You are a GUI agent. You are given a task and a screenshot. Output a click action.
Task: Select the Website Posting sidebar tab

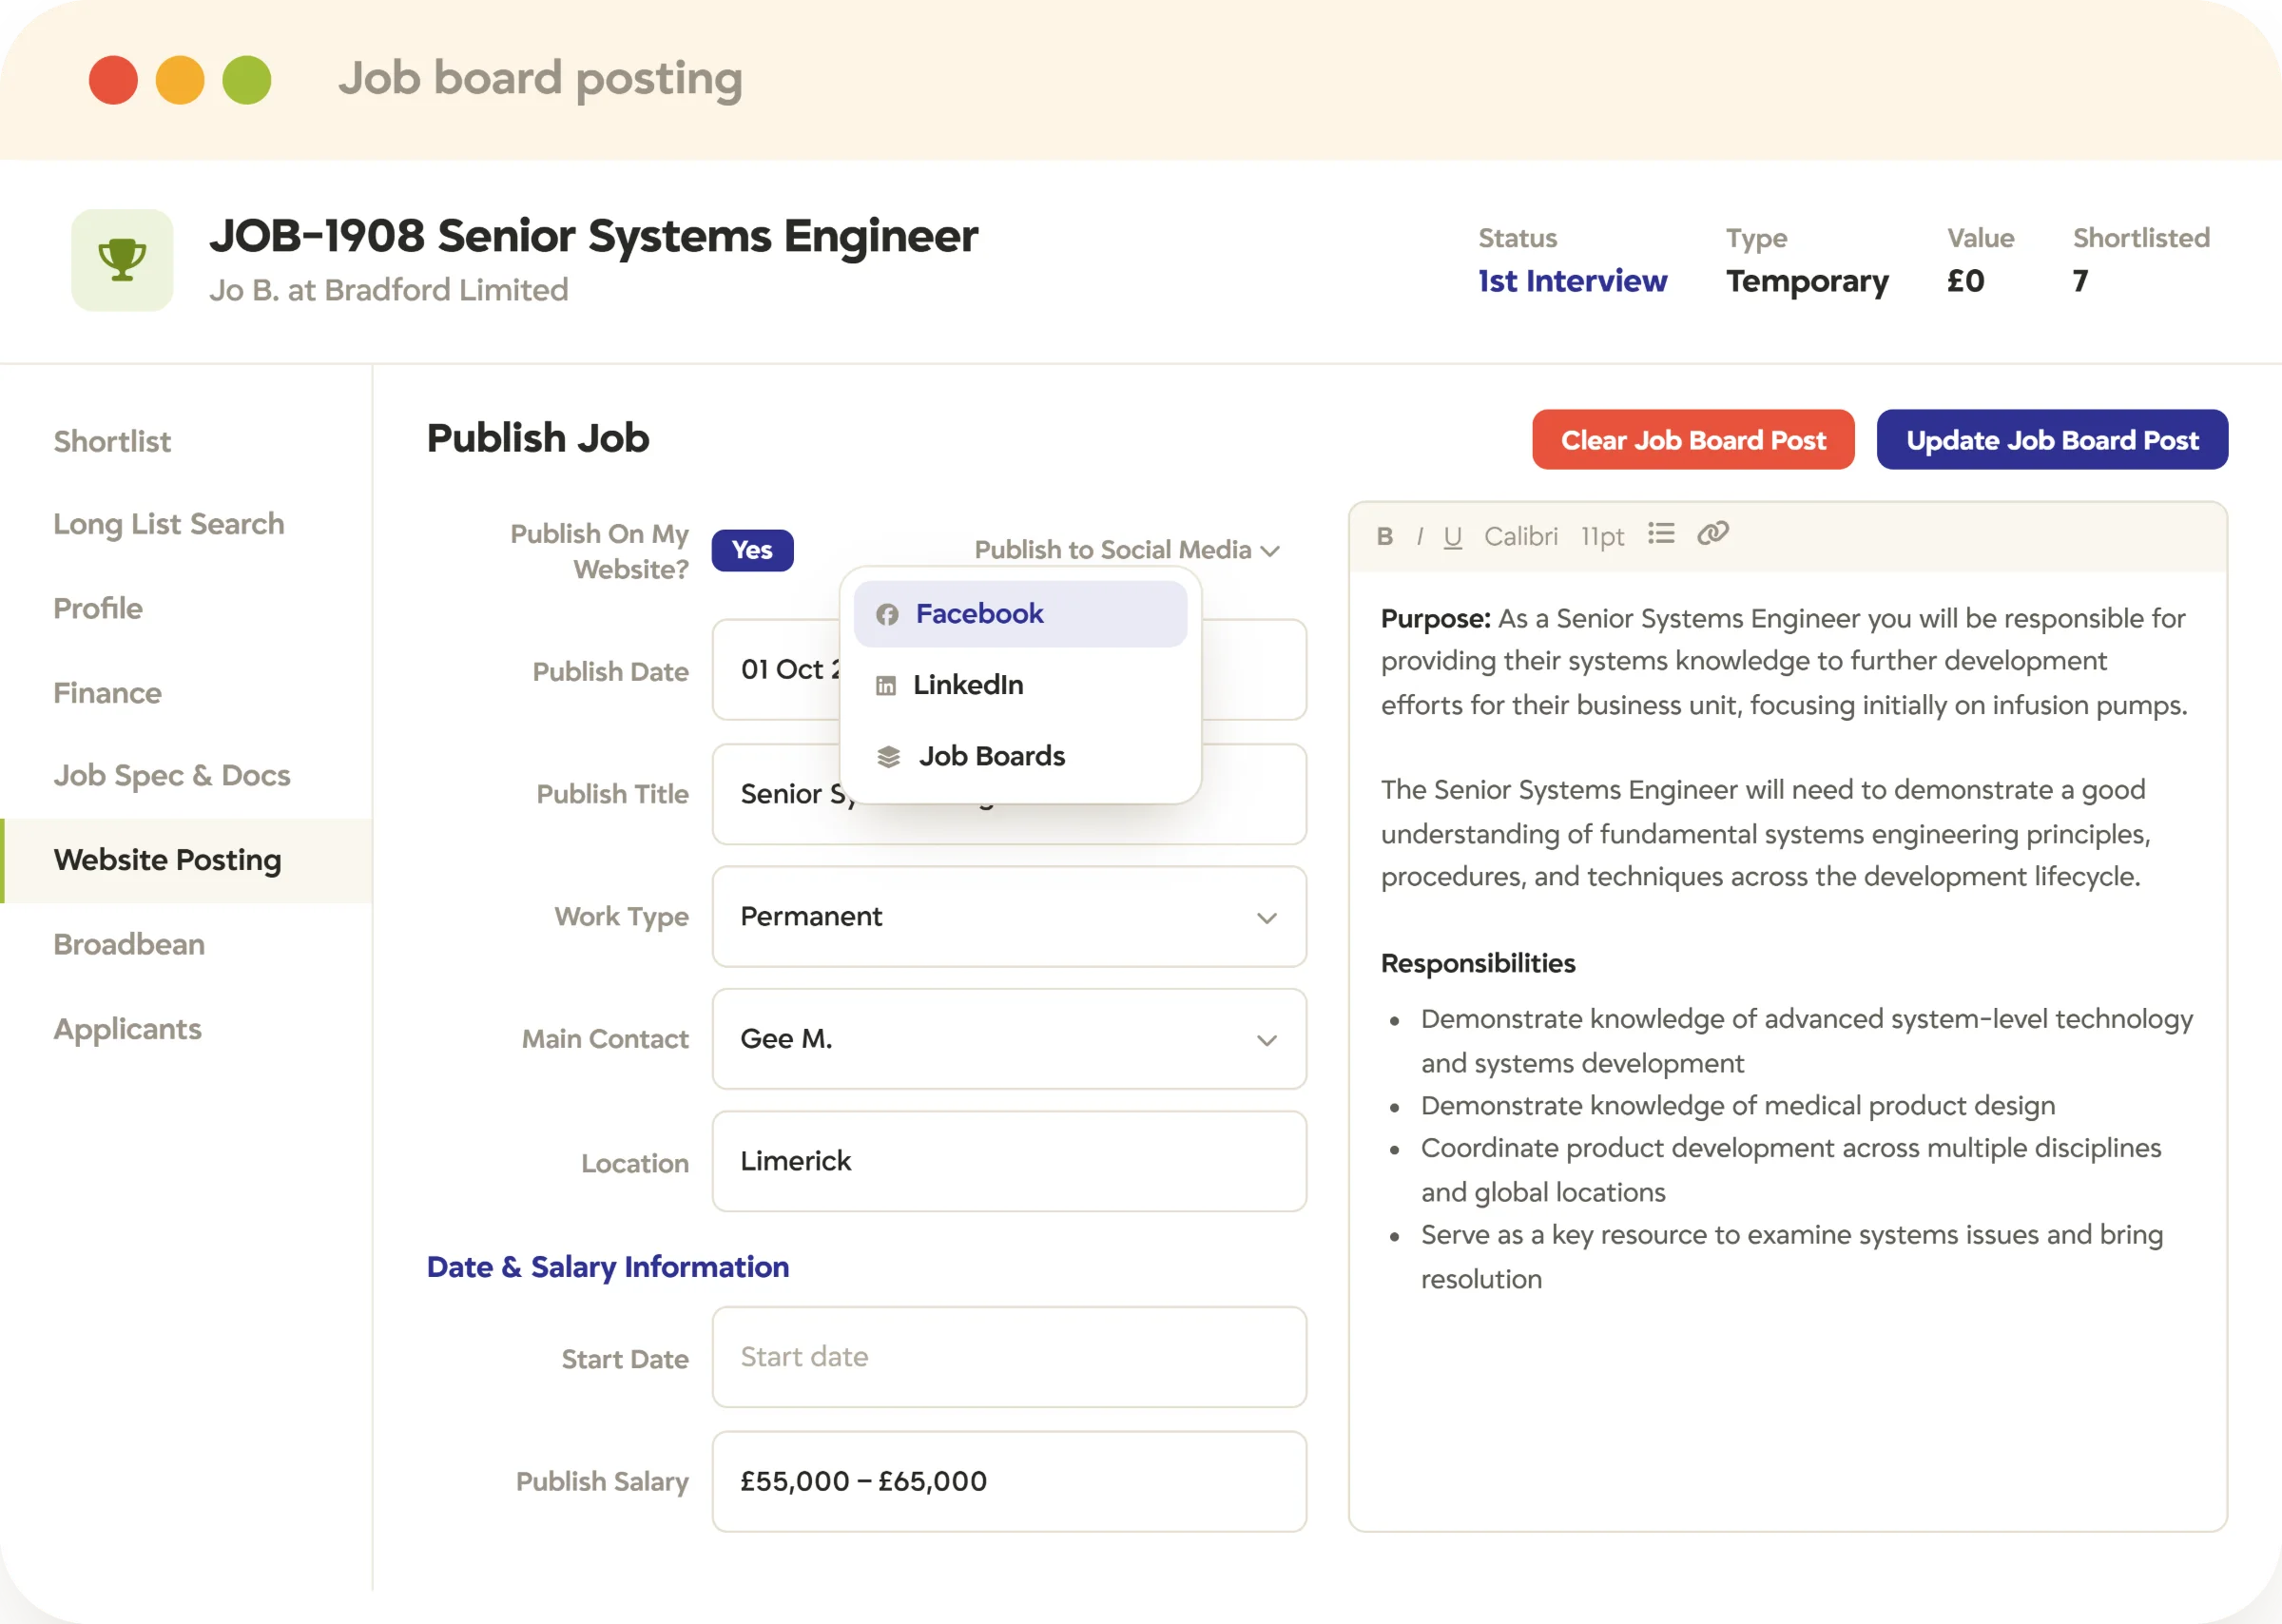coord(187,860)
